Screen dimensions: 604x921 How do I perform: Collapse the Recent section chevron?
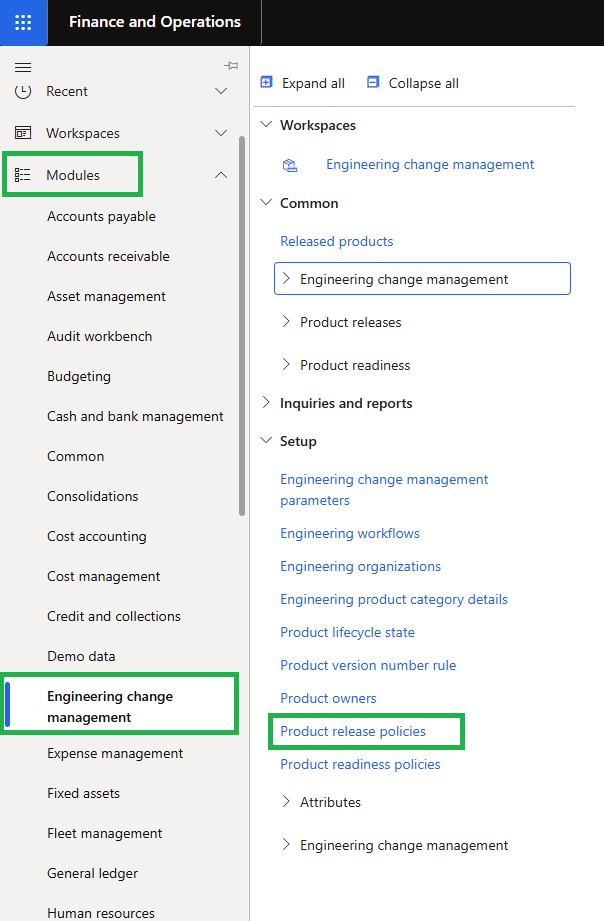point(221,91)
